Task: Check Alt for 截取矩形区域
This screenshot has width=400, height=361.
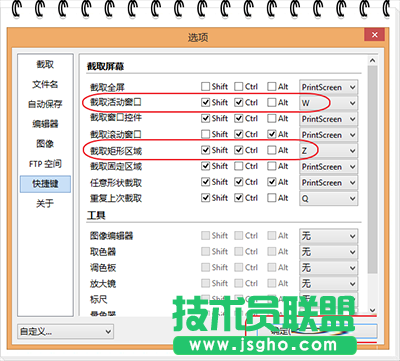Action: 272,150
